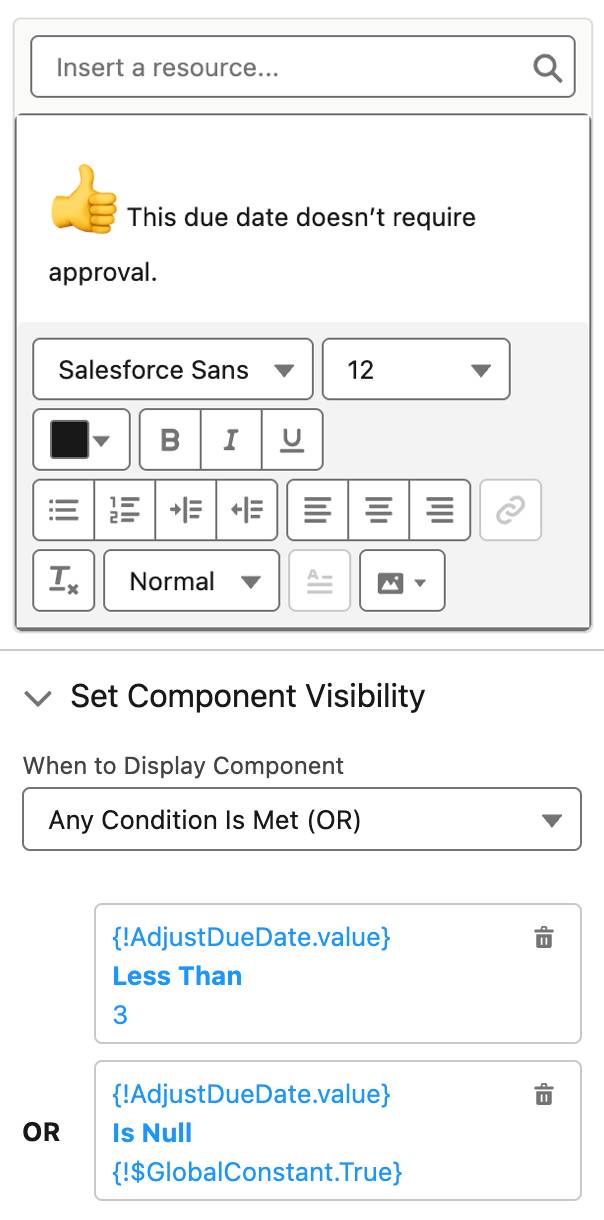Image resolution: width=604 pixels, height=1220 pixels.
Task: Clear text formatting with Remove Format tool
Action: 63,581
